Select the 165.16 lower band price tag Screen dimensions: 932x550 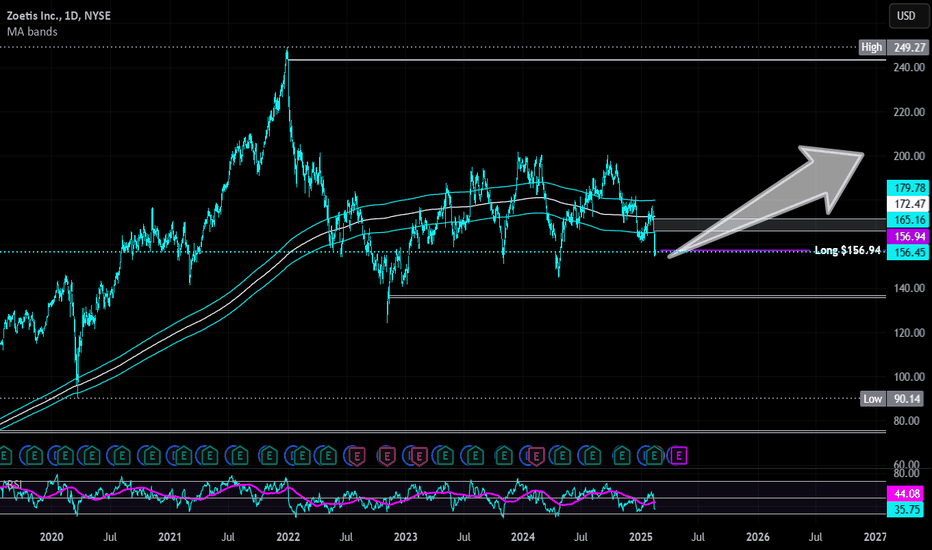(x=908, y=220)
